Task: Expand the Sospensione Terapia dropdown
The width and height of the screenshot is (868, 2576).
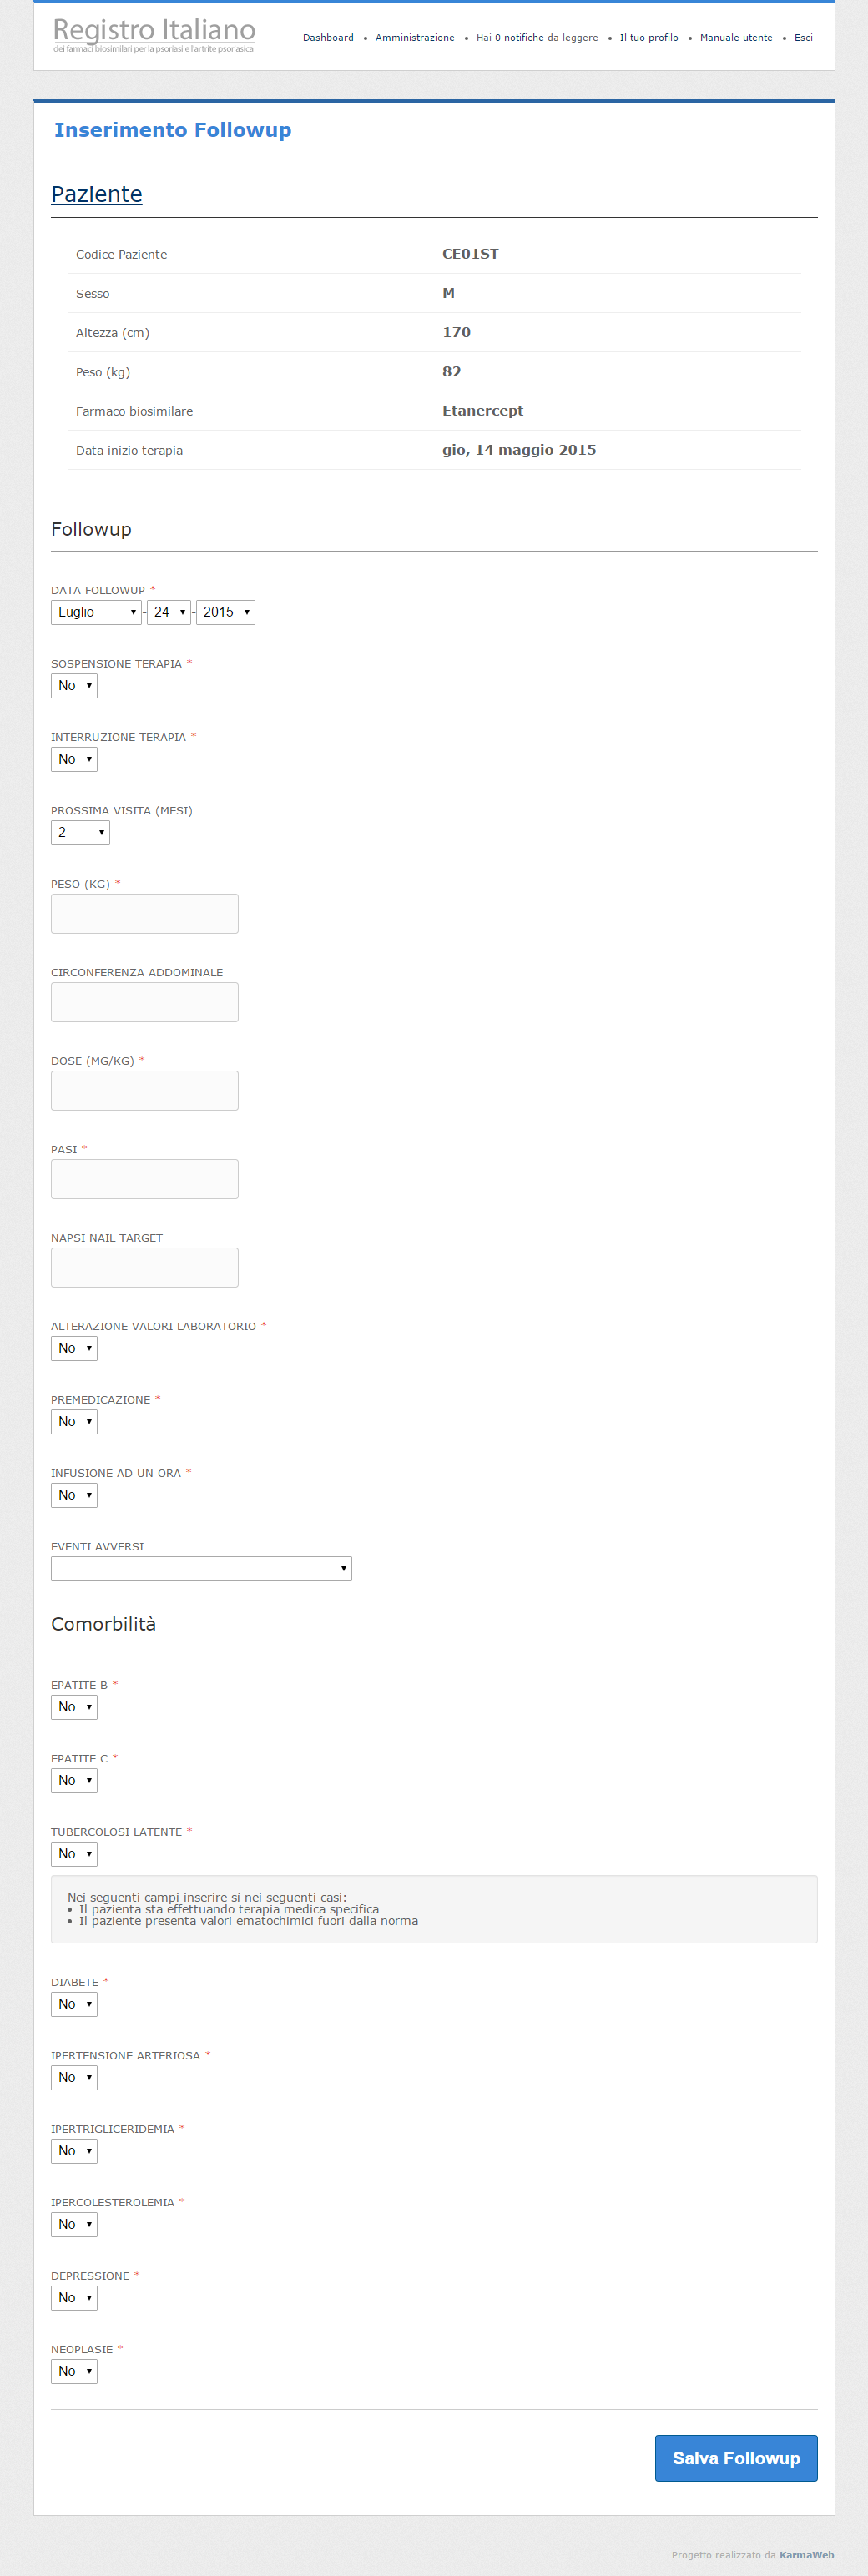Action: (x=74, y=686)
